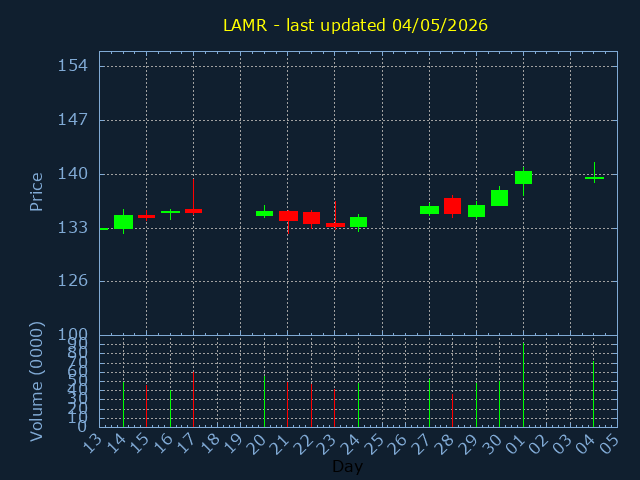Select the red candlestick for day 21

(288, 216)
